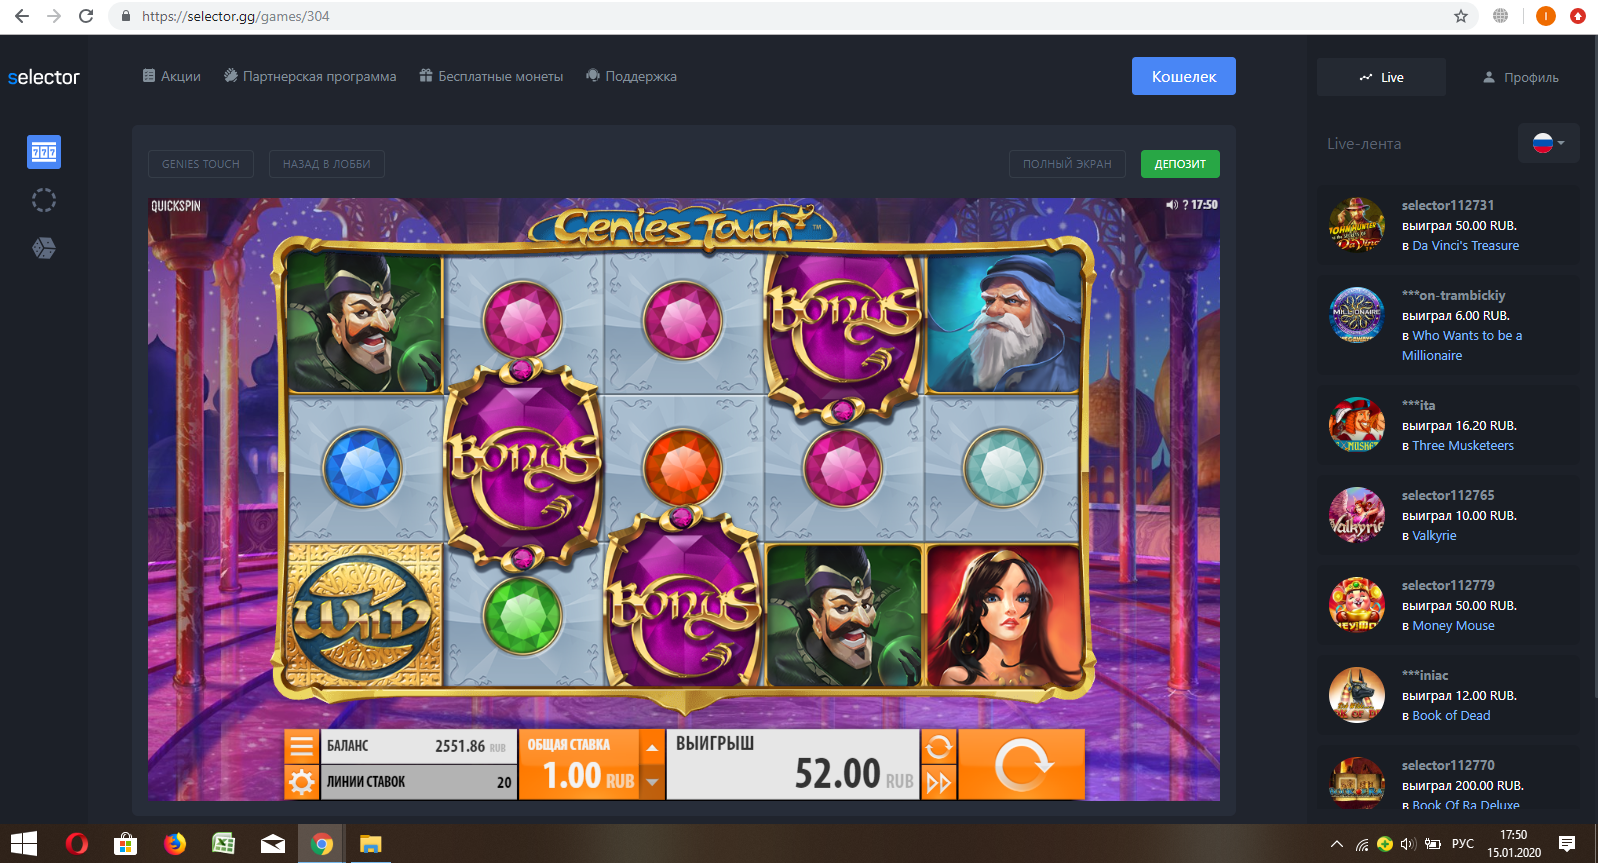
Task: Enable fast play double-arrow button
Action: (x=938, y=782)
